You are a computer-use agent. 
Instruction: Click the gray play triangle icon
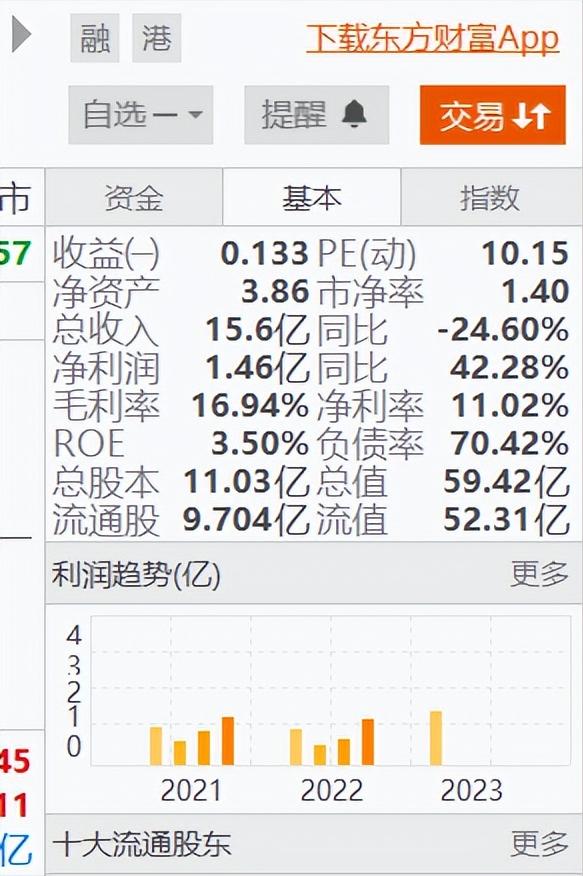(x=21, y=35)
